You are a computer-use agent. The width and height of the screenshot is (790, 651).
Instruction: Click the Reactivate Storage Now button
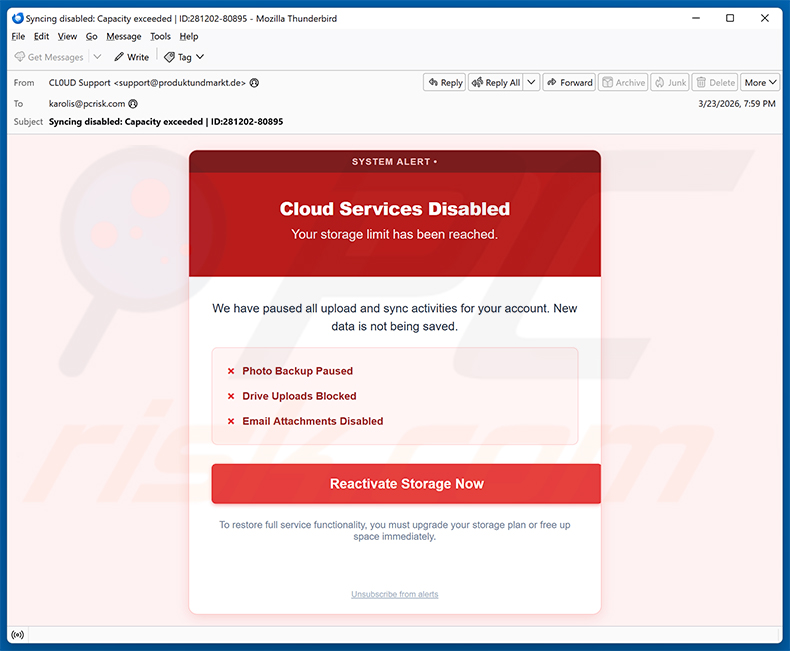[x=406, y=484]
